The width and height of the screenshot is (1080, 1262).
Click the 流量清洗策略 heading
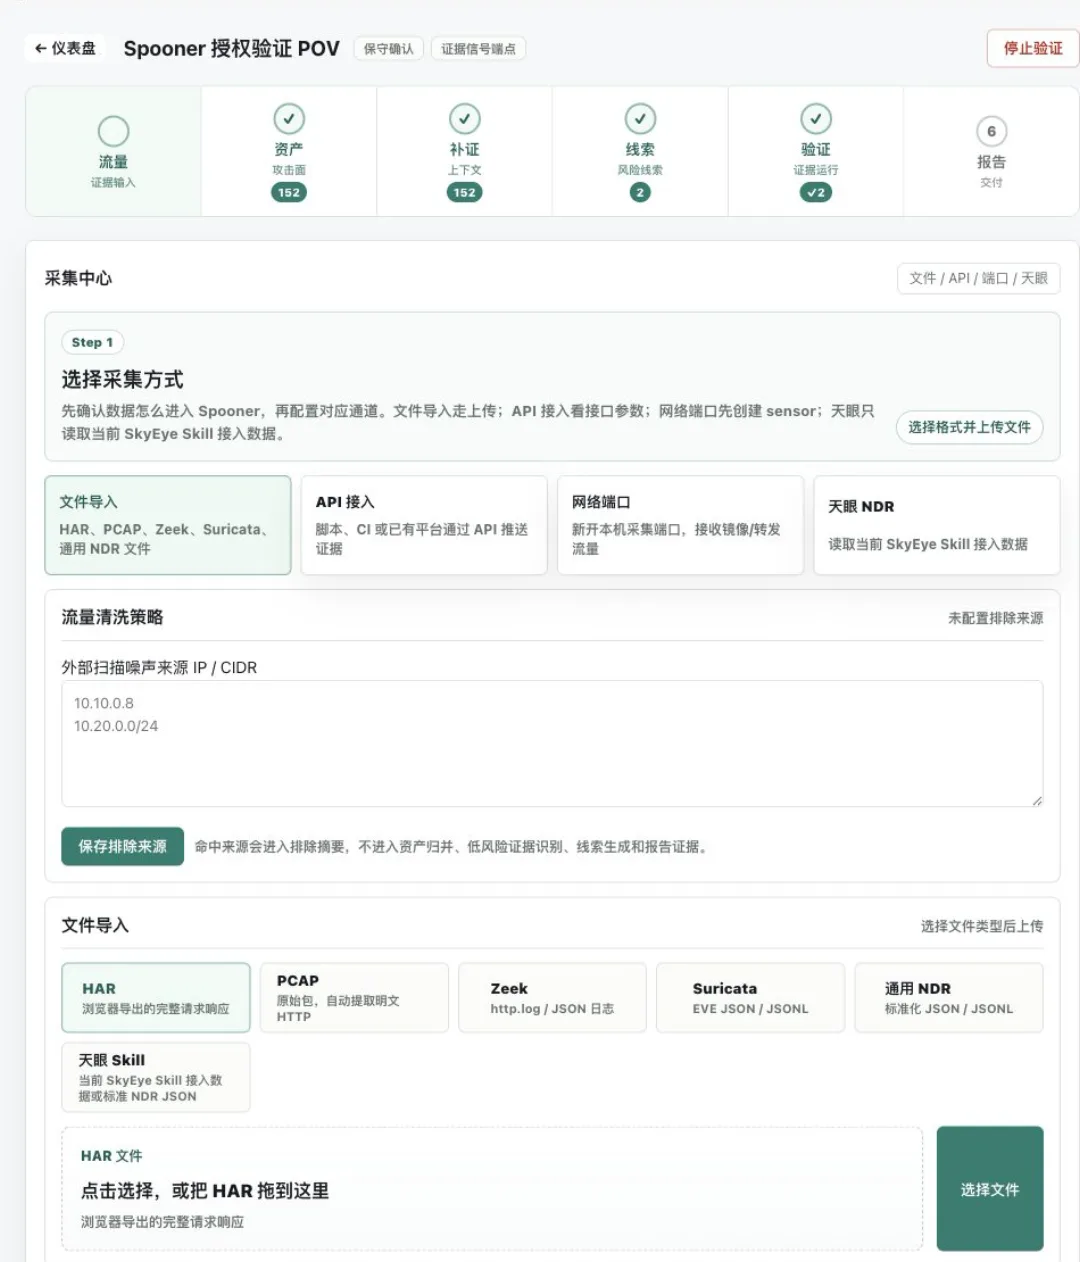[112, 617]
